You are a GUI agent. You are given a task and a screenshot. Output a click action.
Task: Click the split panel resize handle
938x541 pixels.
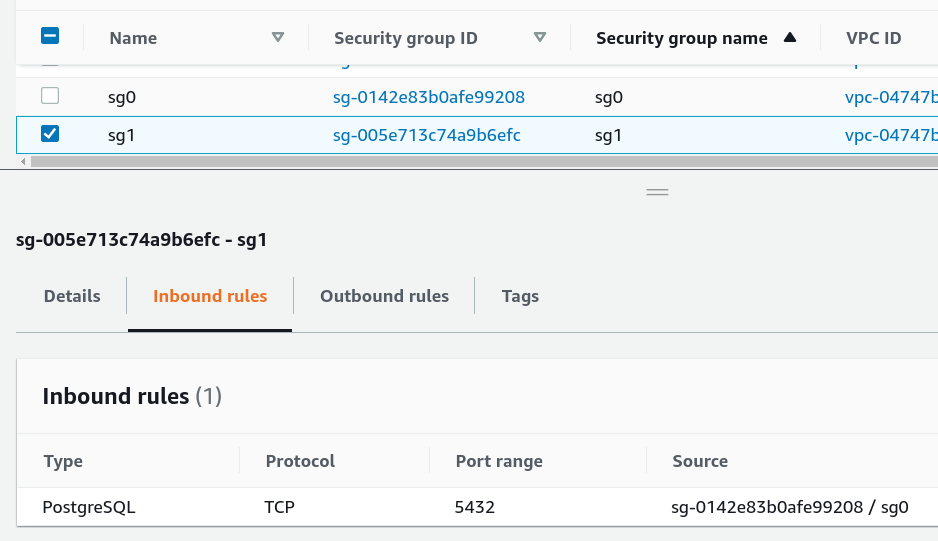[657, 191]
